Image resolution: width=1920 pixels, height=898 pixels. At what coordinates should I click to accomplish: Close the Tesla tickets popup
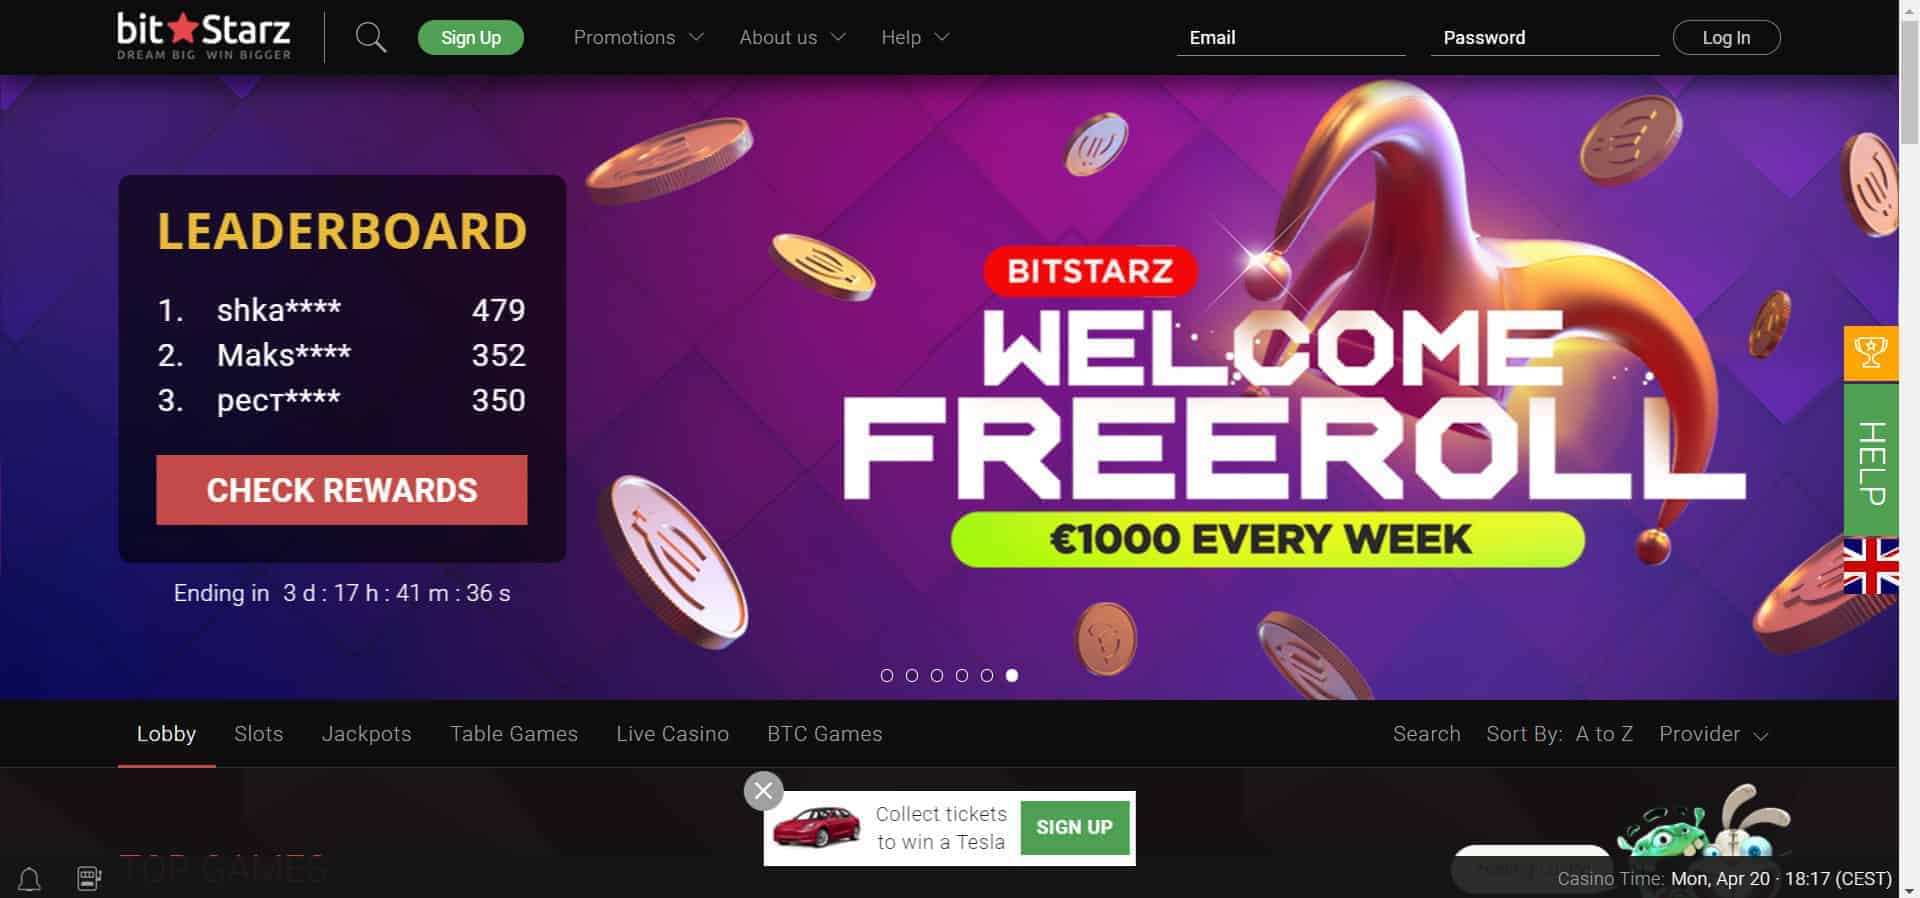(763, 791)
